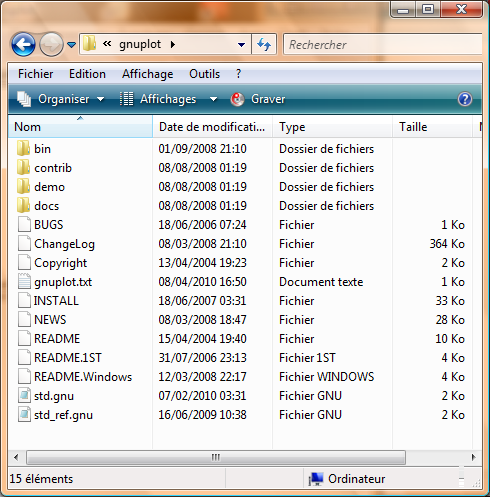Show parent locations via double chevron
The image size is (490, 497).
coord(107,44)
